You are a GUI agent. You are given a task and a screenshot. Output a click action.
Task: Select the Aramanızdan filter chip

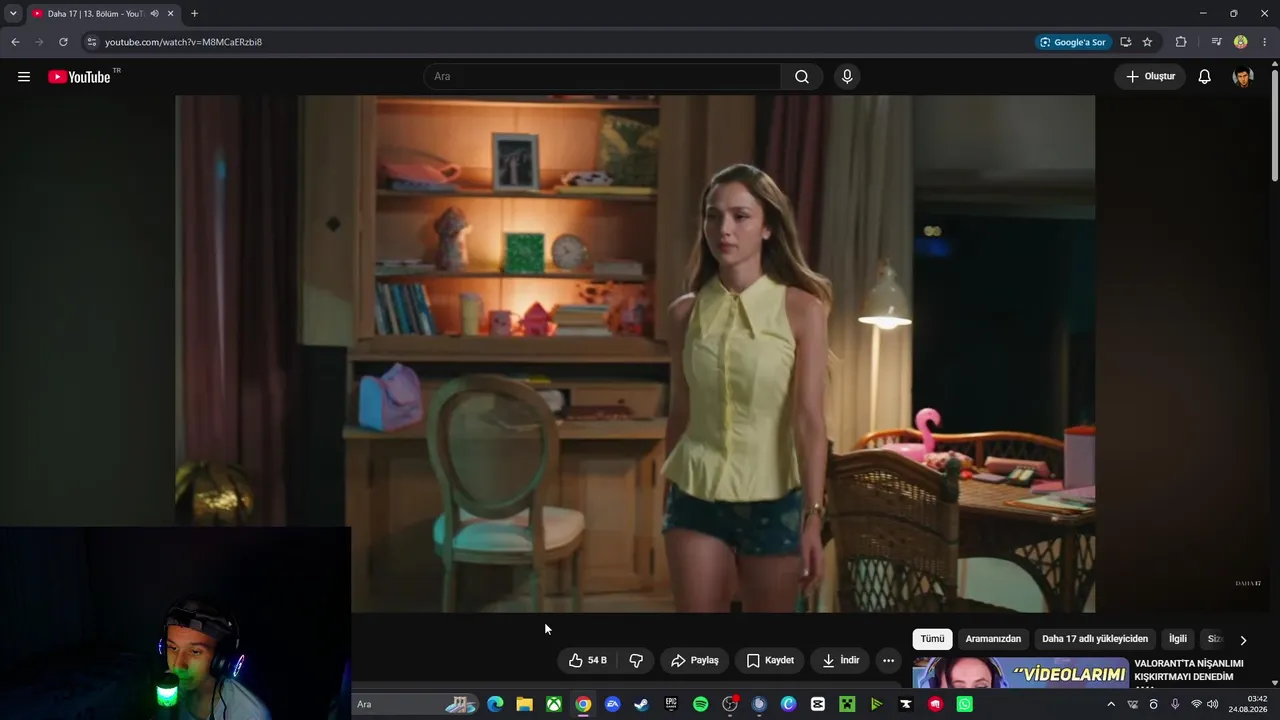coord(993,639)
